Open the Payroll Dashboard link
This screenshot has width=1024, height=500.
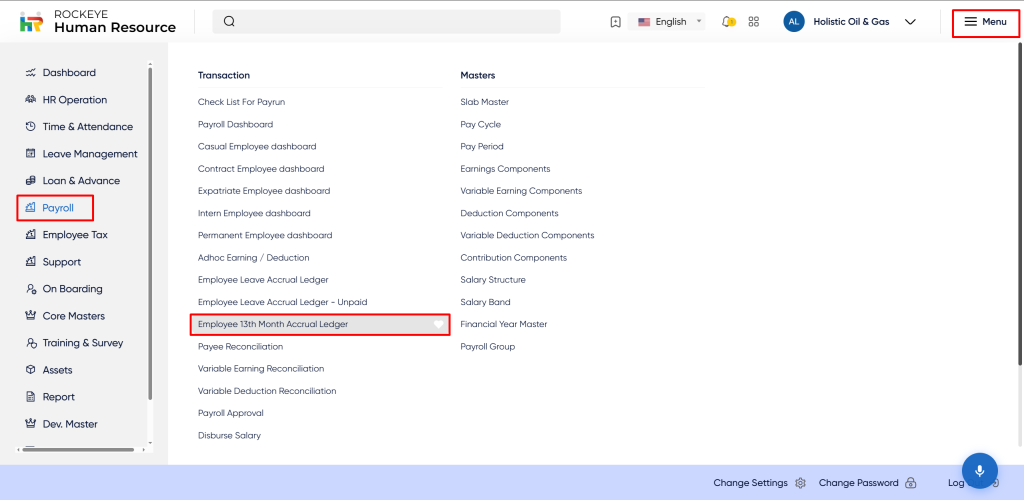pyautogui.click(x=235, y=125)
